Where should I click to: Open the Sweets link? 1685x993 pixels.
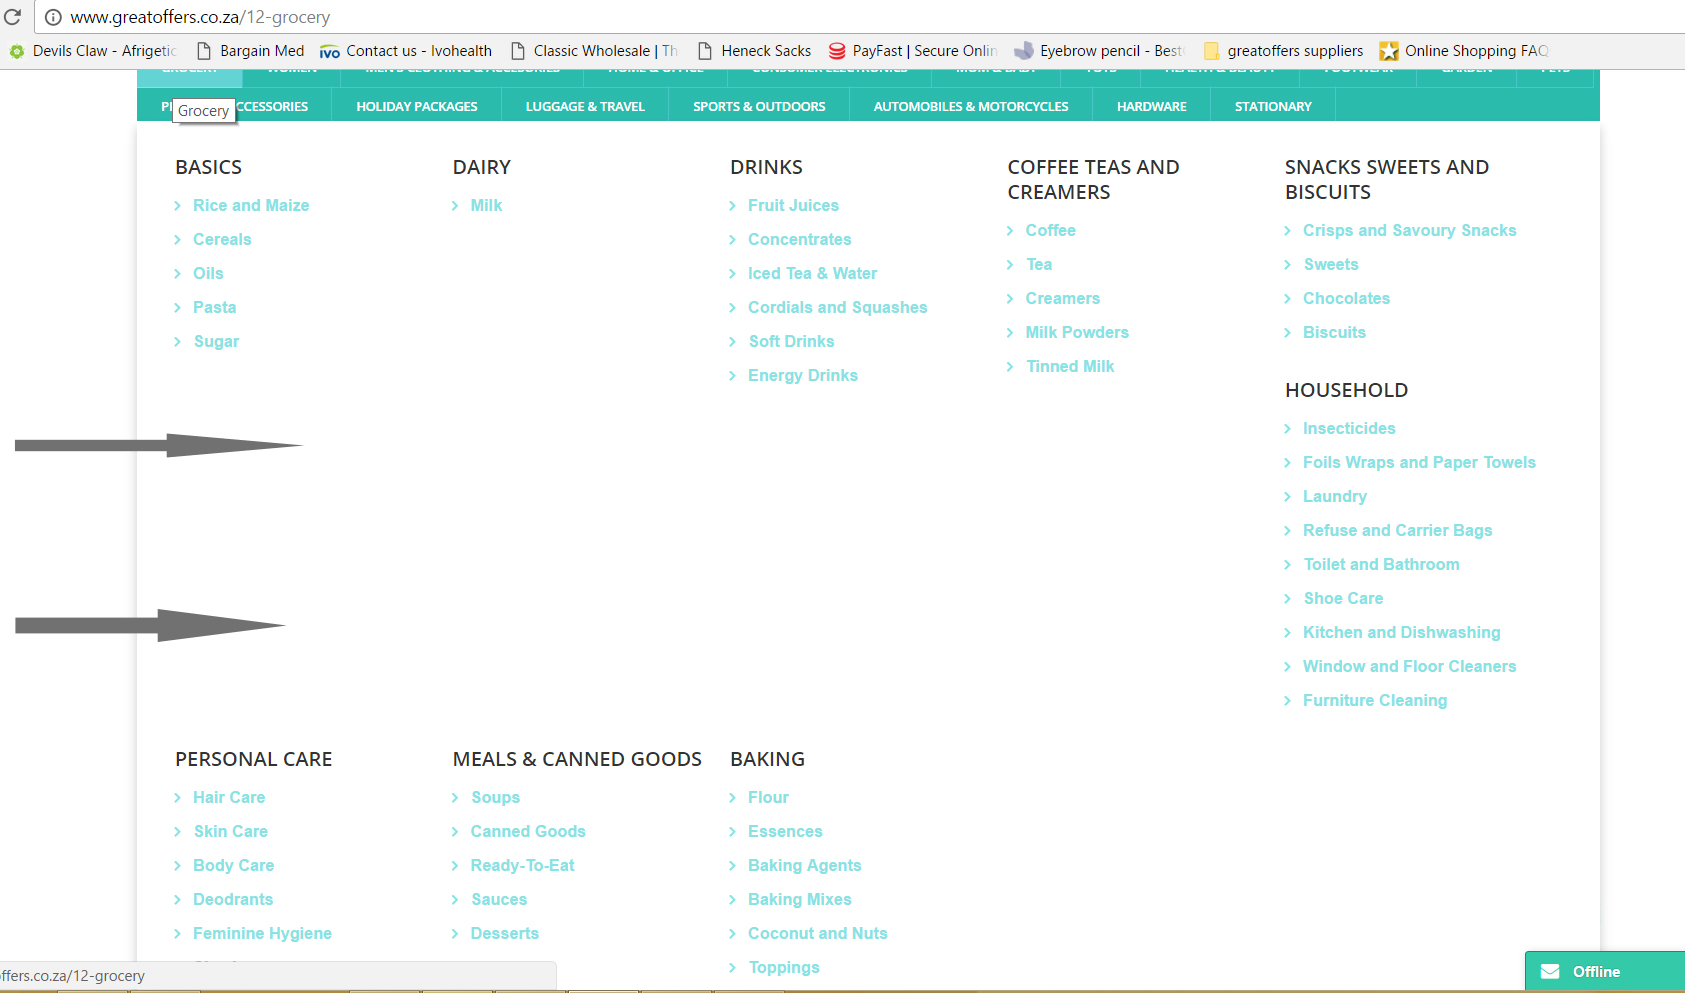click(x=1331, y=264)
